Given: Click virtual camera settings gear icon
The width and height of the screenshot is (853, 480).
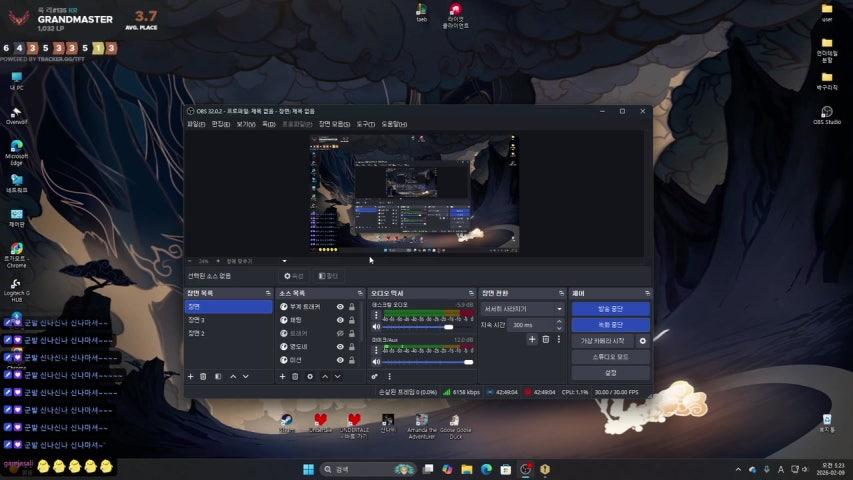Looking at the screenshot, I should 643,341.
